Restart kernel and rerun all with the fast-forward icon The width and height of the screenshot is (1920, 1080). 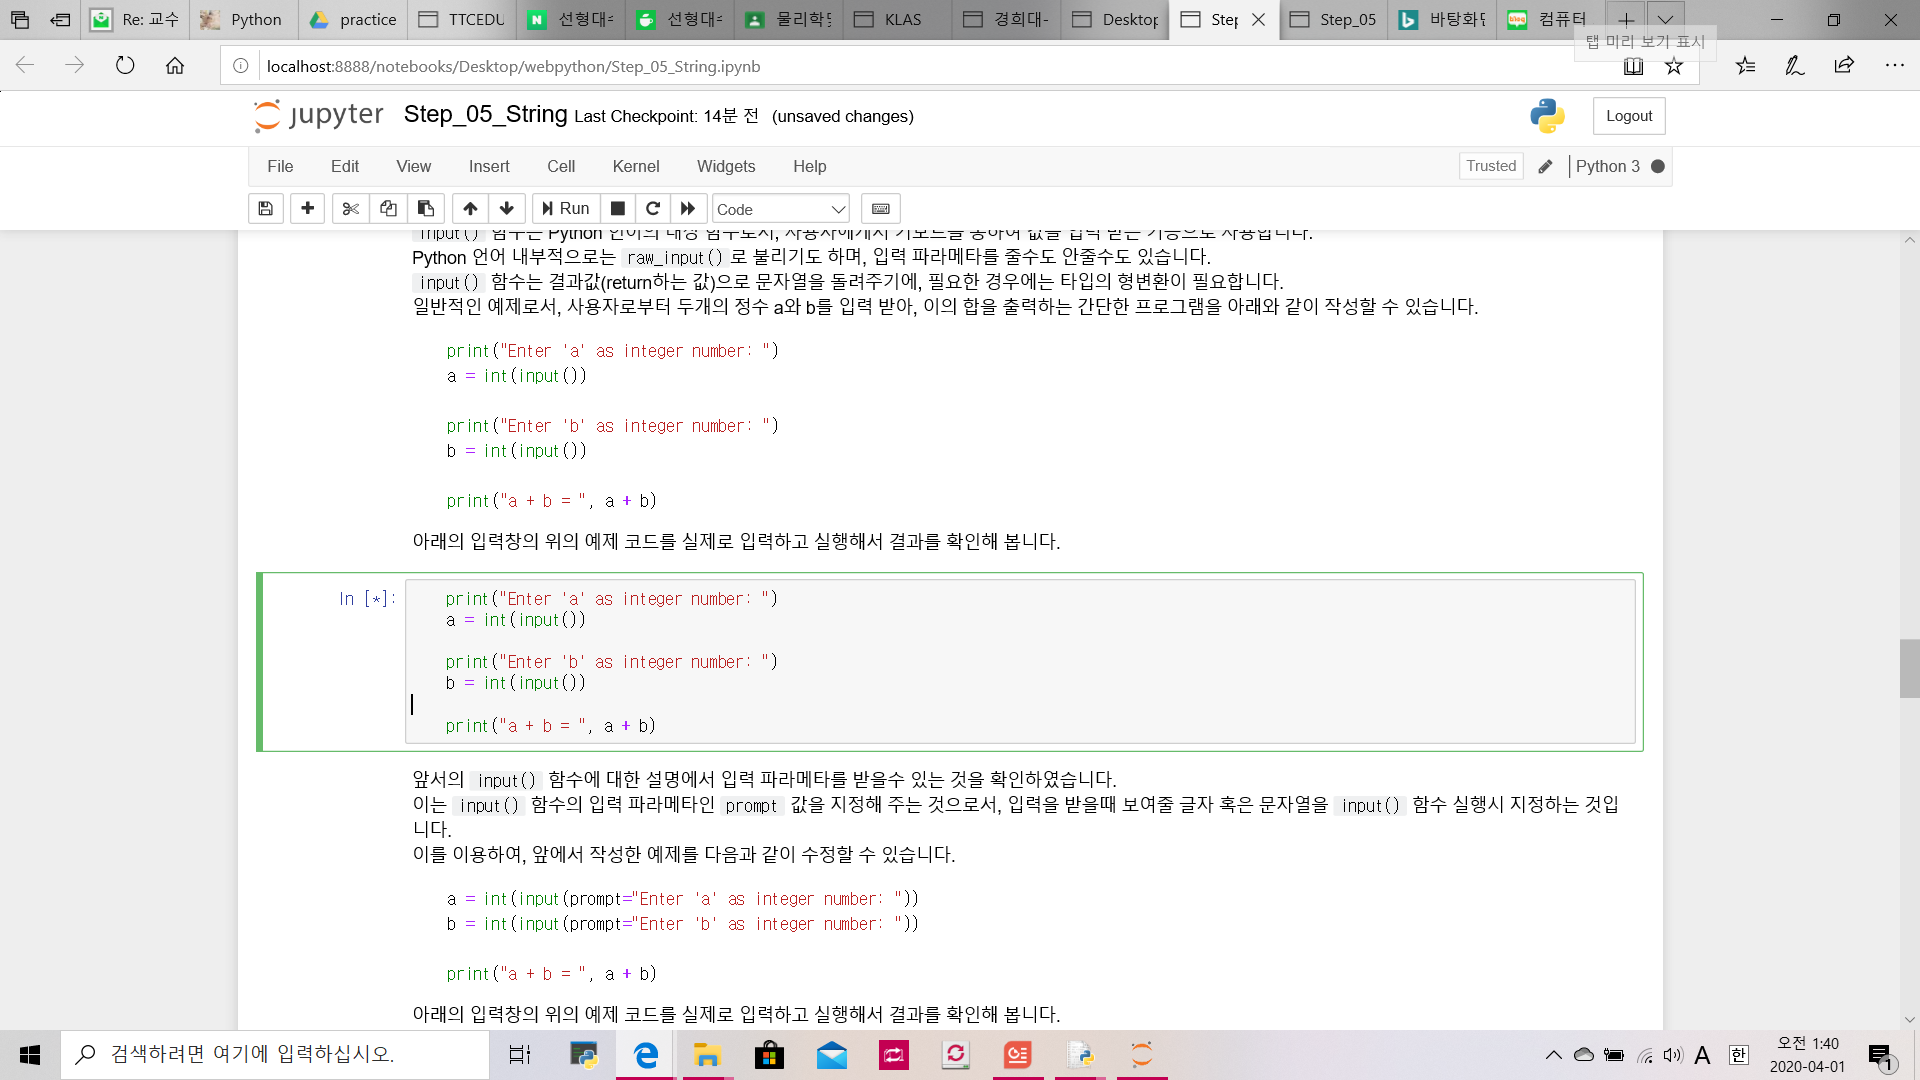[x=688, y=209]
